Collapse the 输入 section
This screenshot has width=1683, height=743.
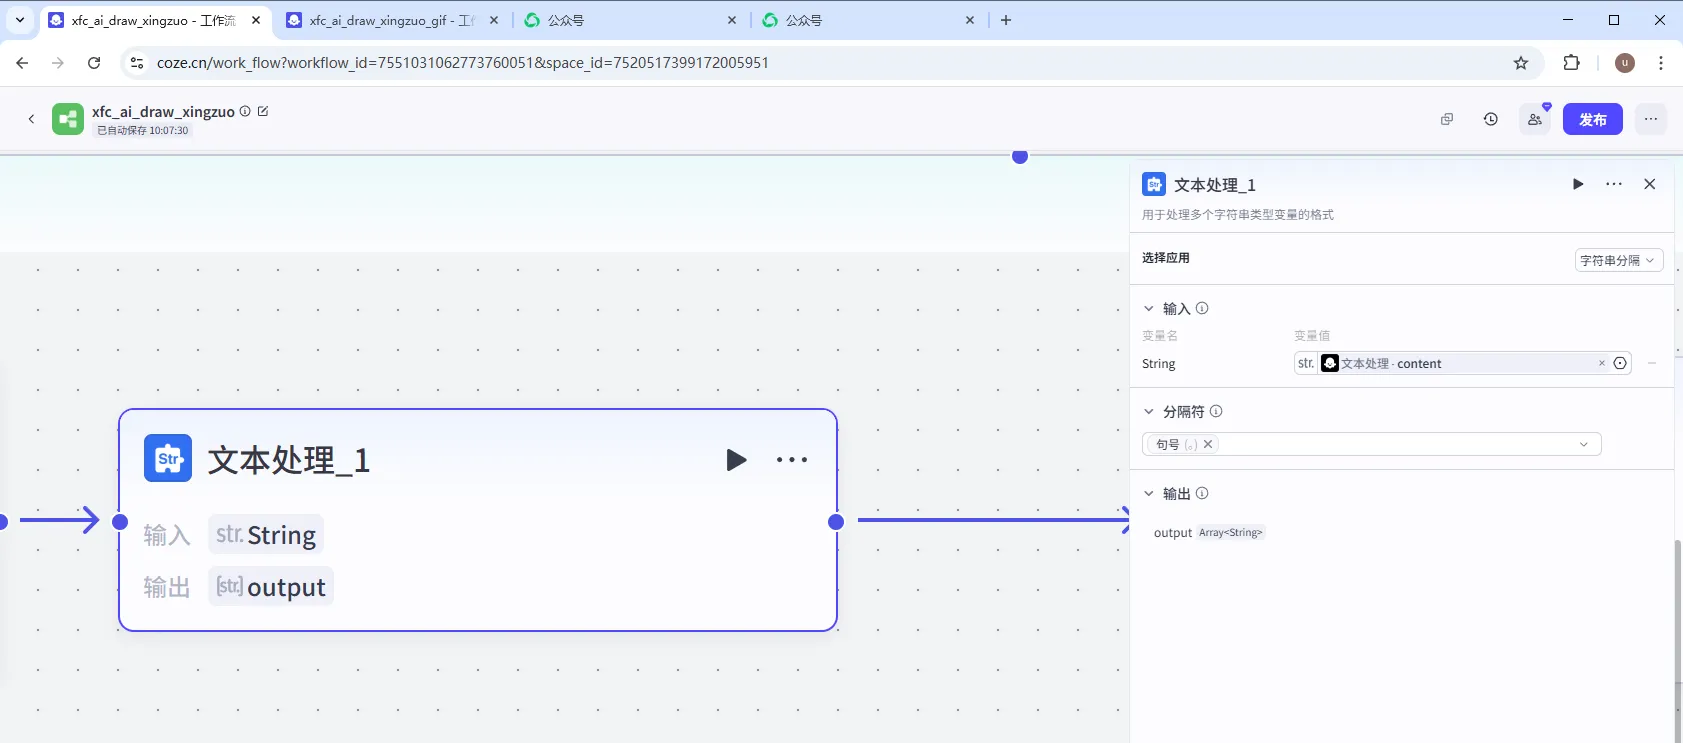pos(1149,309)
